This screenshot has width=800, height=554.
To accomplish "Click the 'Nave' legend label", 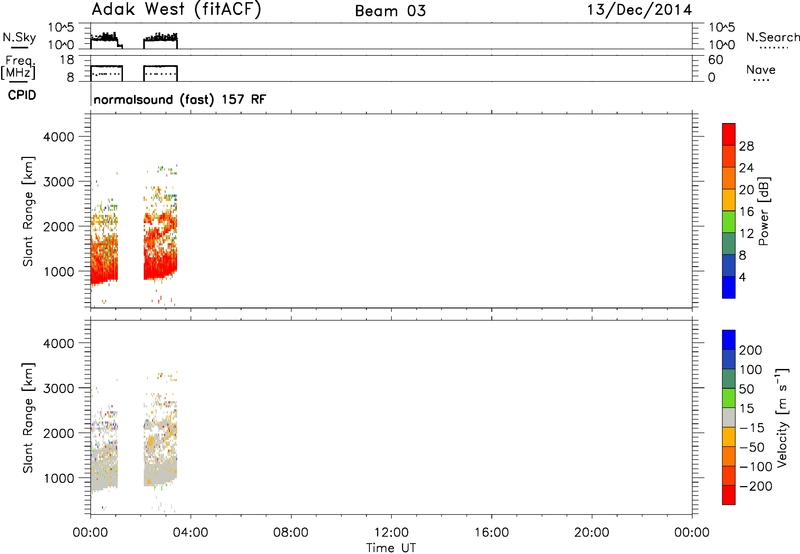I will [761, 69].
